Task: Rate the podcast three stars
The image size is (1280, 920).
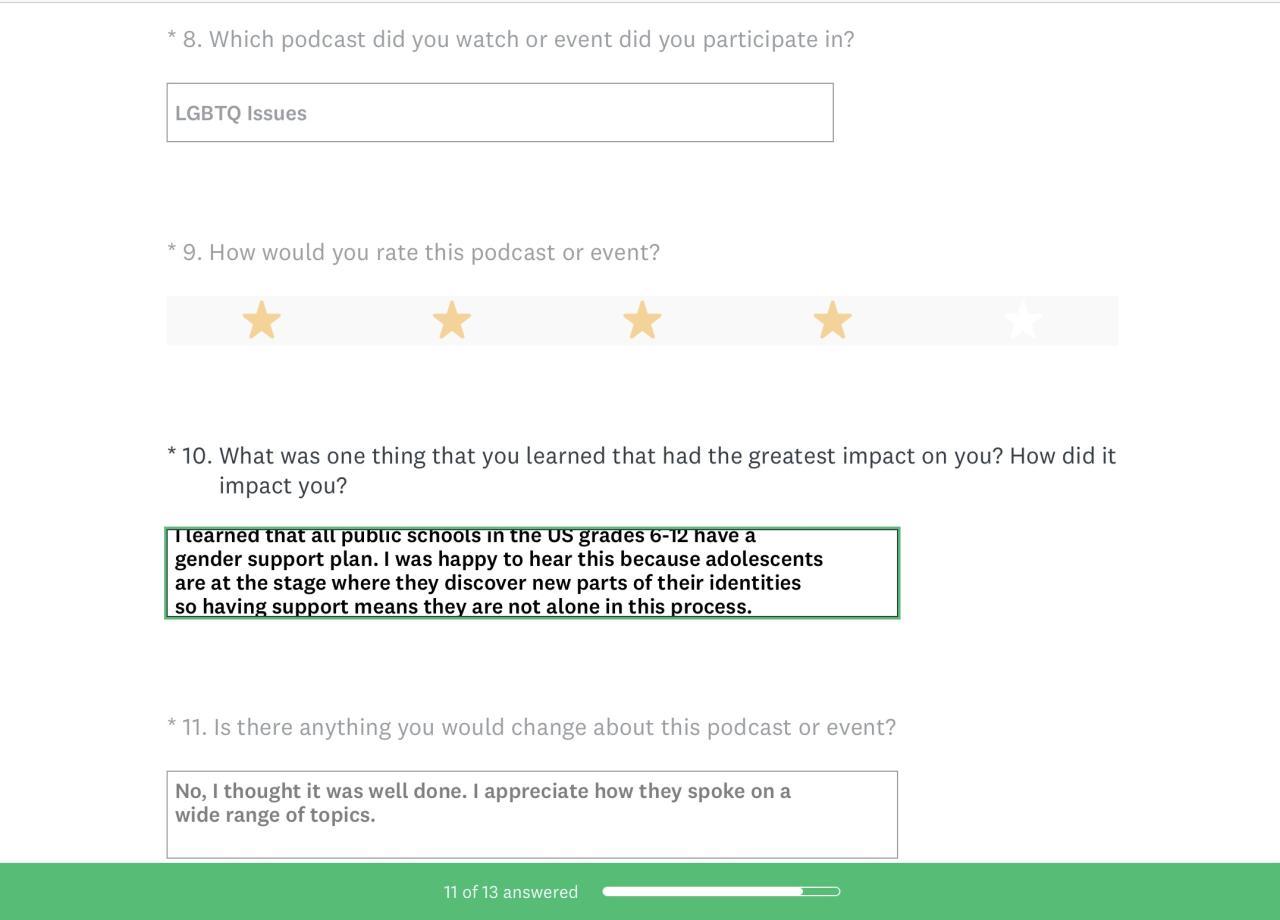Action: click(642, 321)
